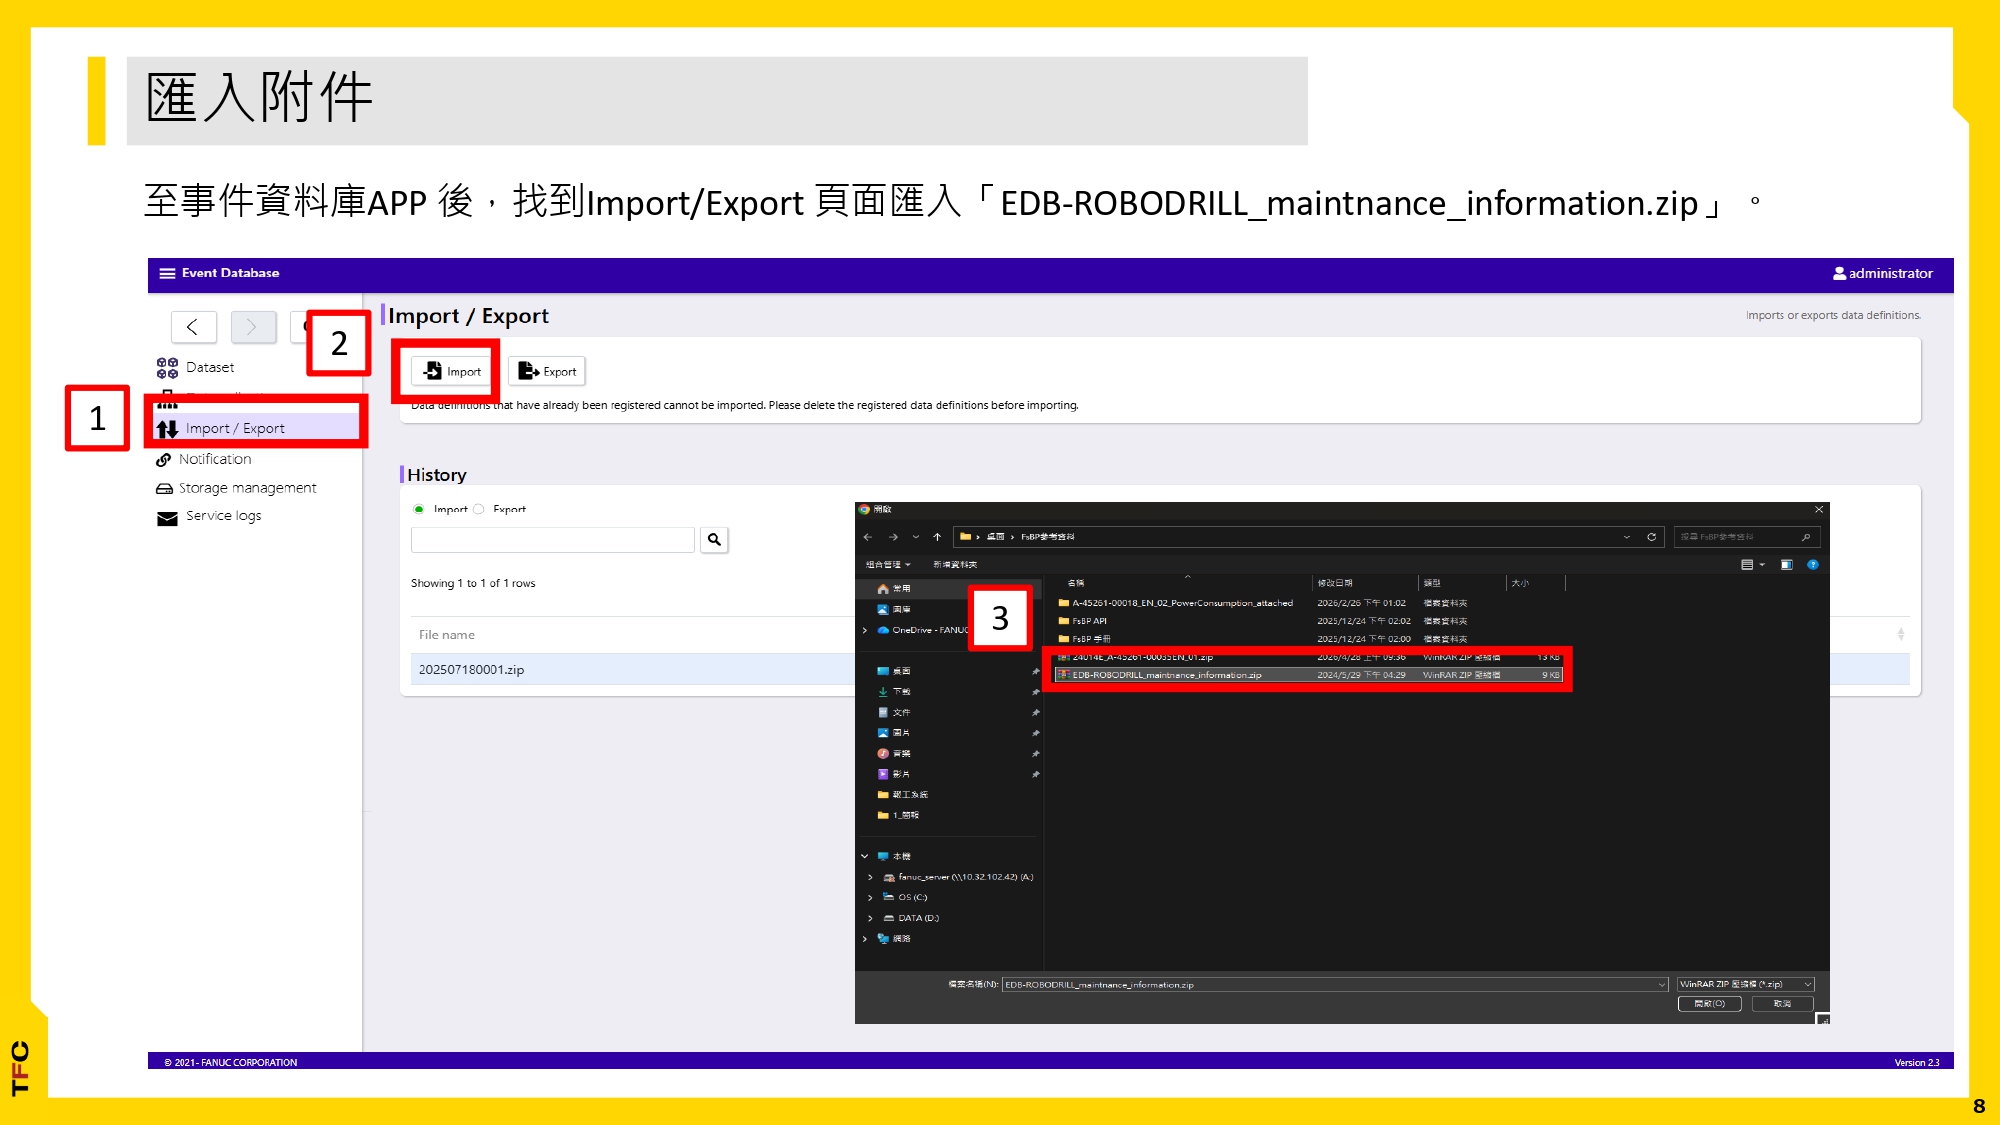Sort by the File name column header
Viewport: 2000px width, 1125px height.
coord(447,635)
